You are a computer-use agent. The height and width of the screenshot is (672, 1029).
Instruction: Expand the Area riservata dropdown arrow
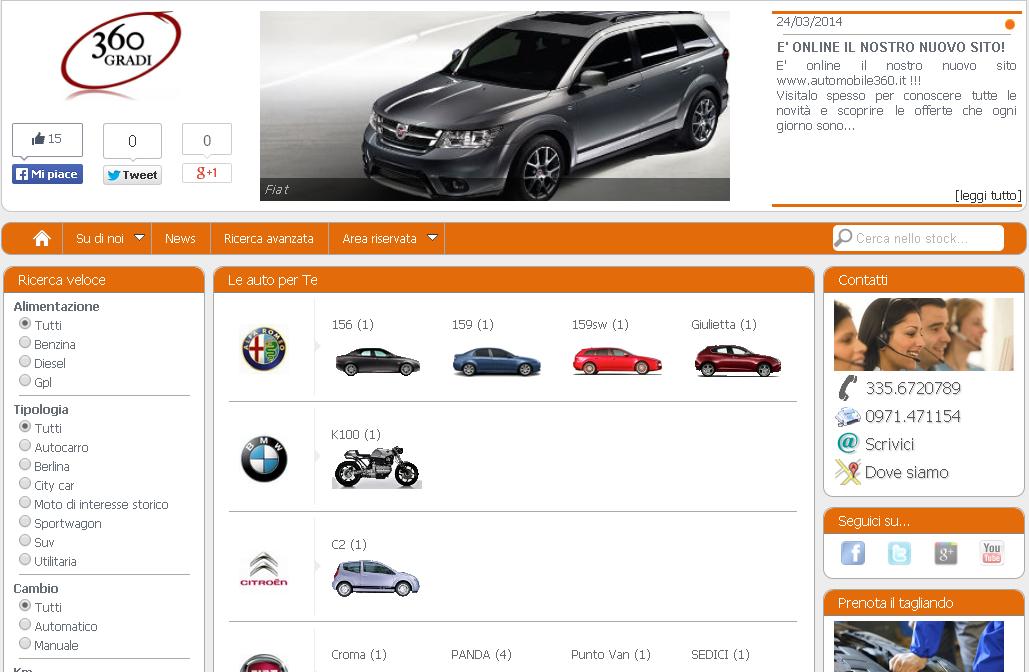(432, 238)
